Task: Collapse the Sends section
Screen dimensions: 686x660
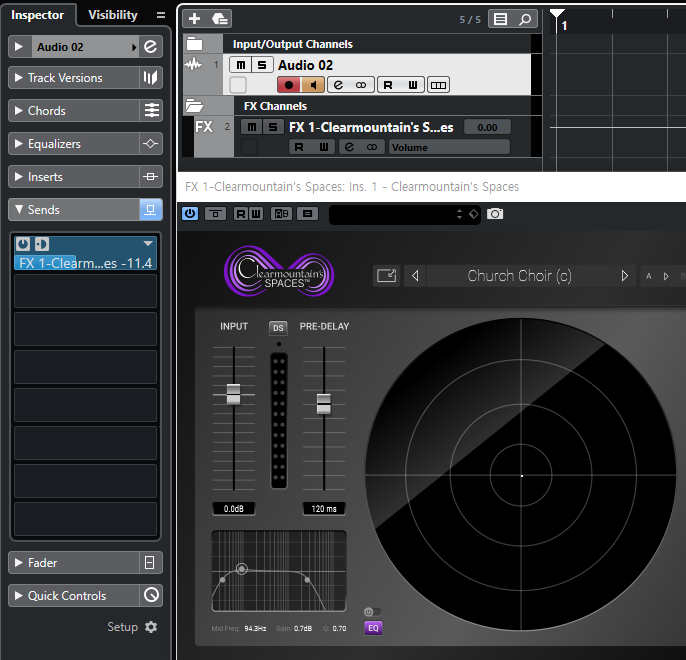Action: coord(18,209)
